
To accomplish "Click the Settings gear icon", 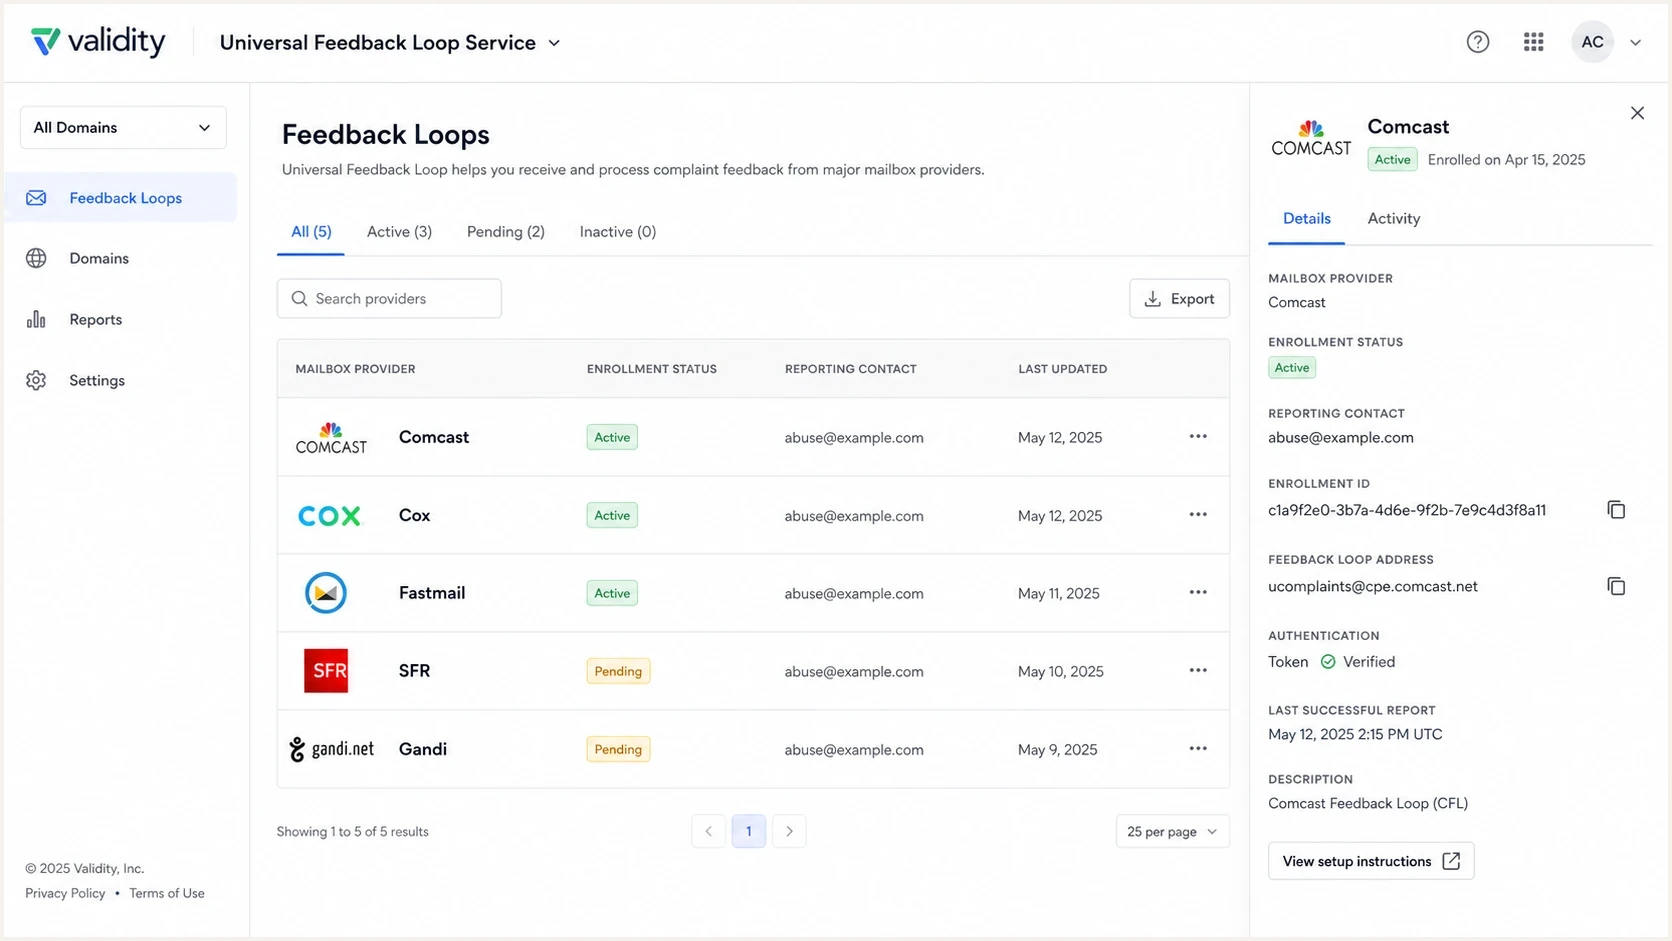I will tap(36, 380).
